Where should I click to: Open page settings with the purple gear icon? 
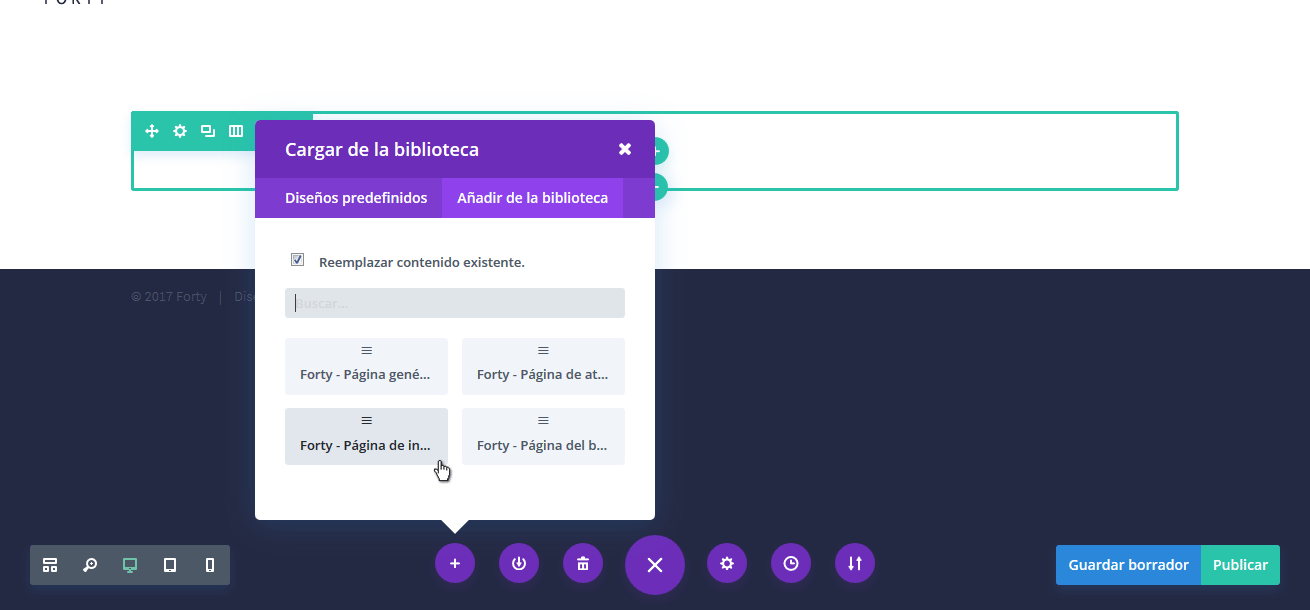tap(727, 563)
